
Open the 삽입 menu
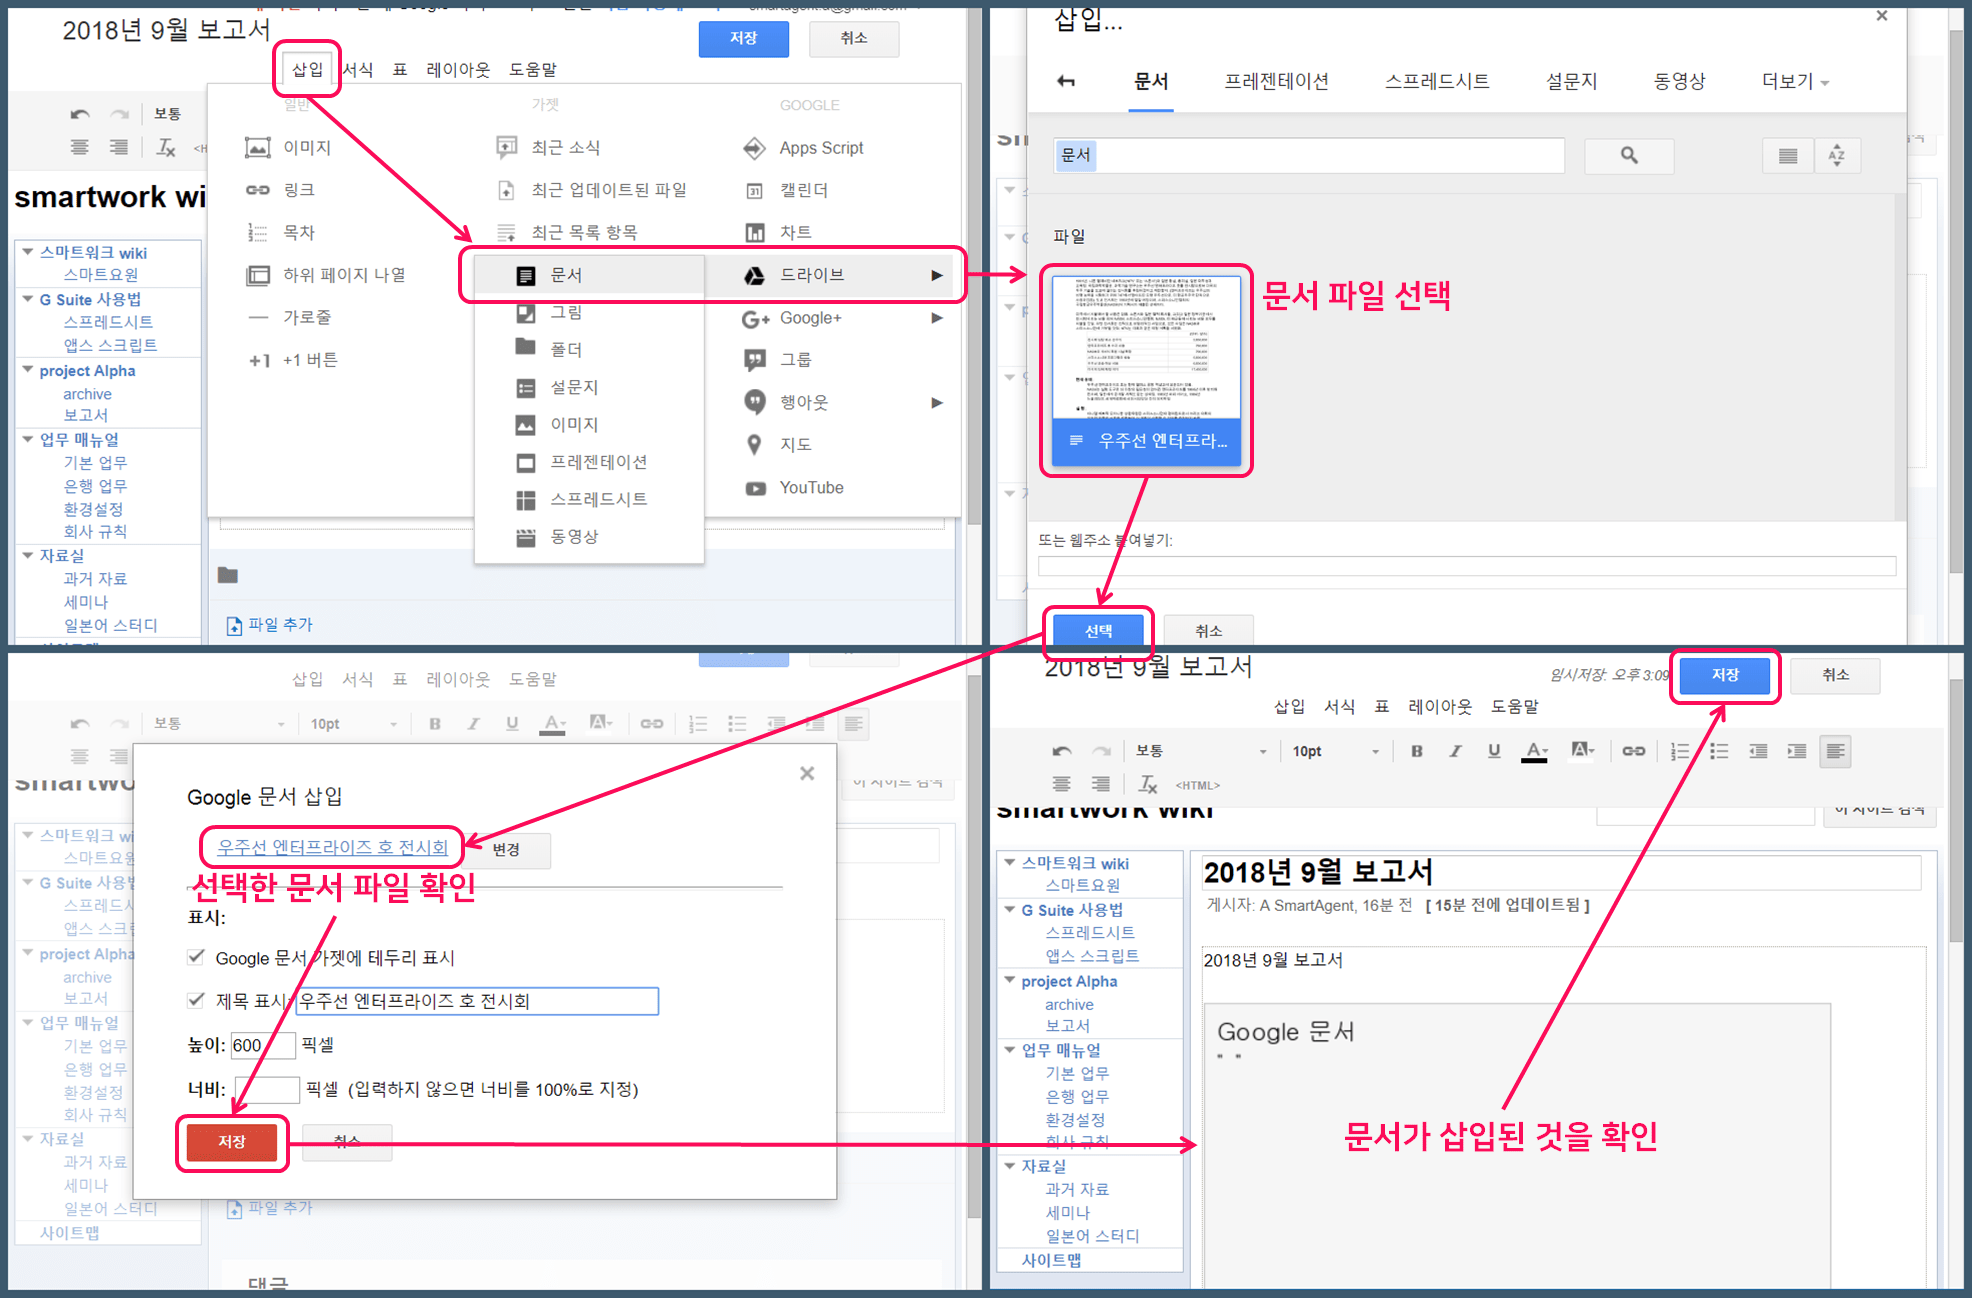[307, 69]
